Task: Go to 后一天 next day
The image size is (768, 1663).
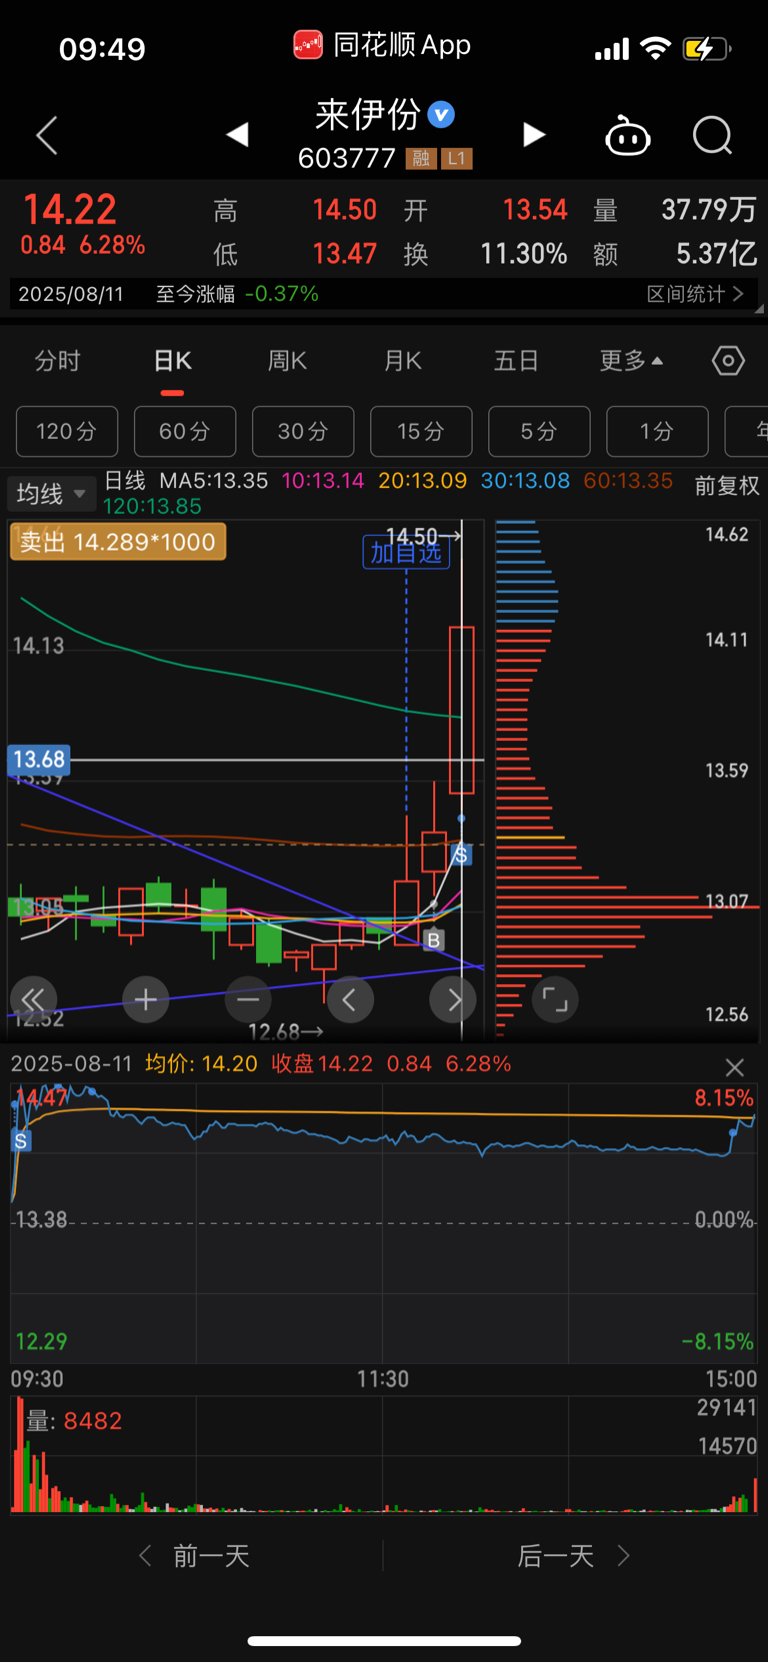Action: [573, 1556]
